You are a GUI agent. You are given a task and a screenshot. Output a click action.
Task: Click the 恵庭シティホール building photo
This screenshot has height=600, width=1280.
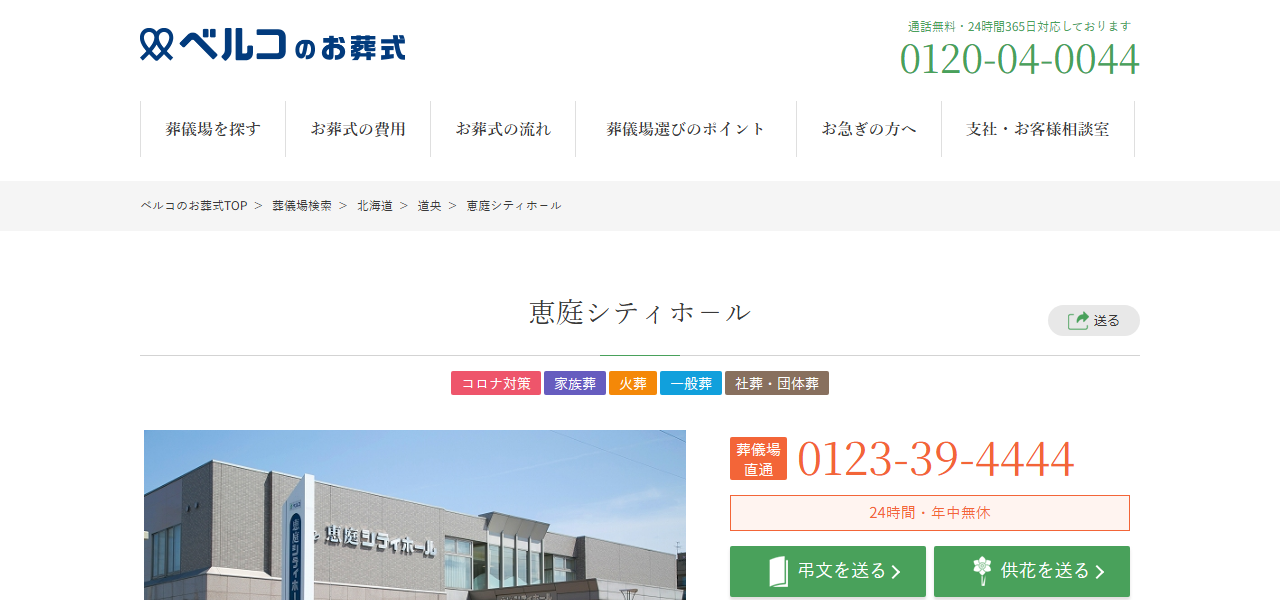415,515
